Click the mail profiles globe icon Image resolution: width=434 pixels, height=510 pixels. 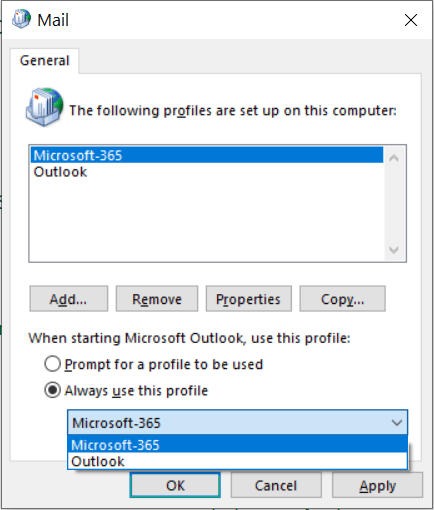coord(44,107)
